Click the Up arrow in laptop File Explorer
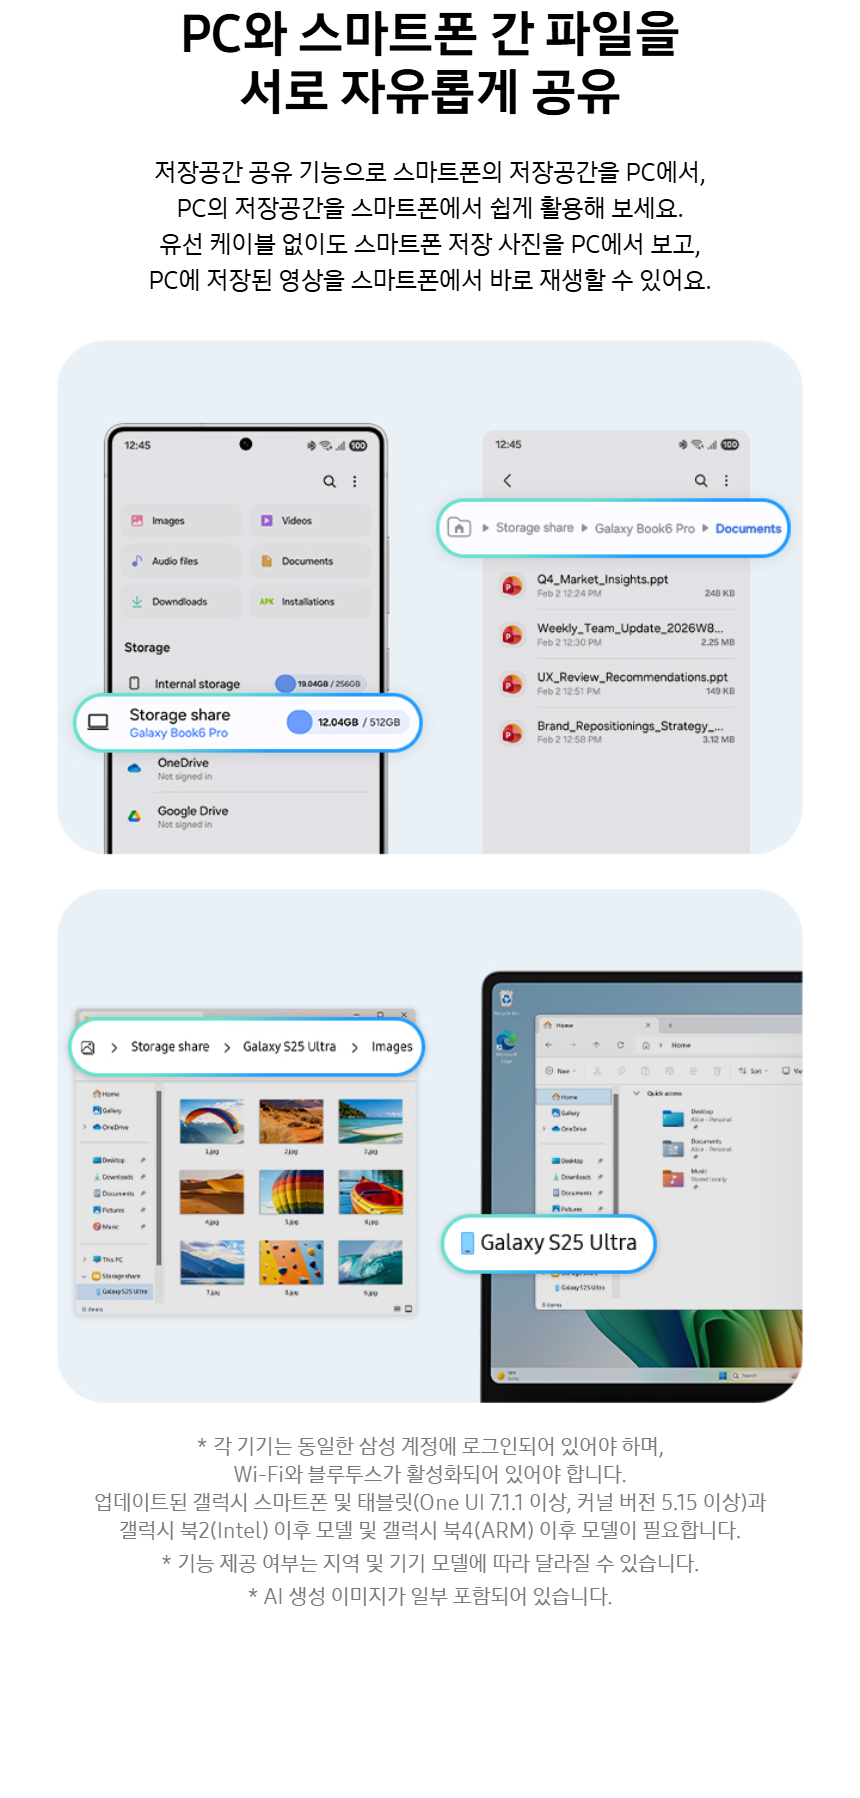This screenshot has width=860, height=1798. click(596, 1045)
